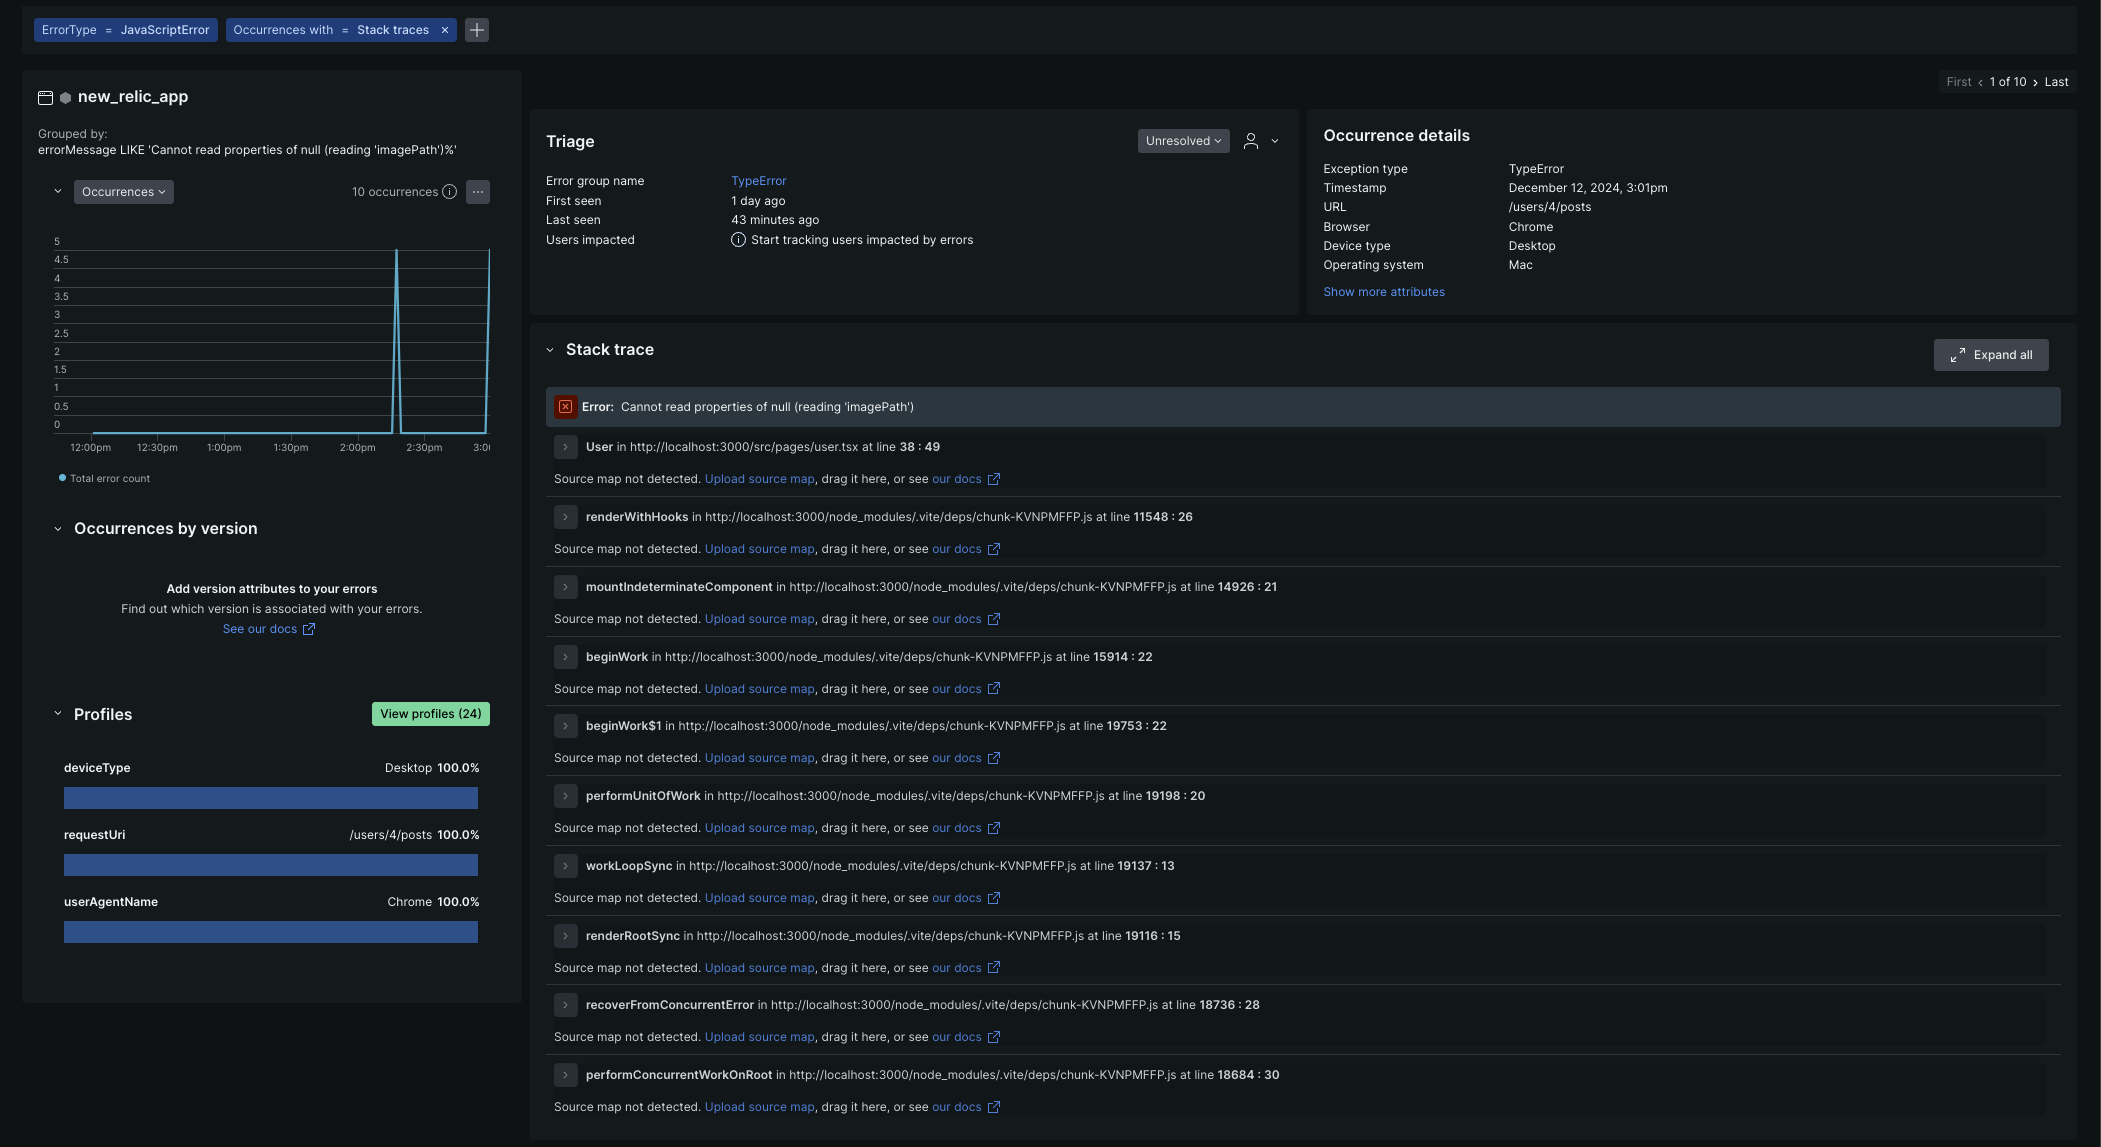
Task: Jump to Last occurrence
Action: pos(2056,82)
